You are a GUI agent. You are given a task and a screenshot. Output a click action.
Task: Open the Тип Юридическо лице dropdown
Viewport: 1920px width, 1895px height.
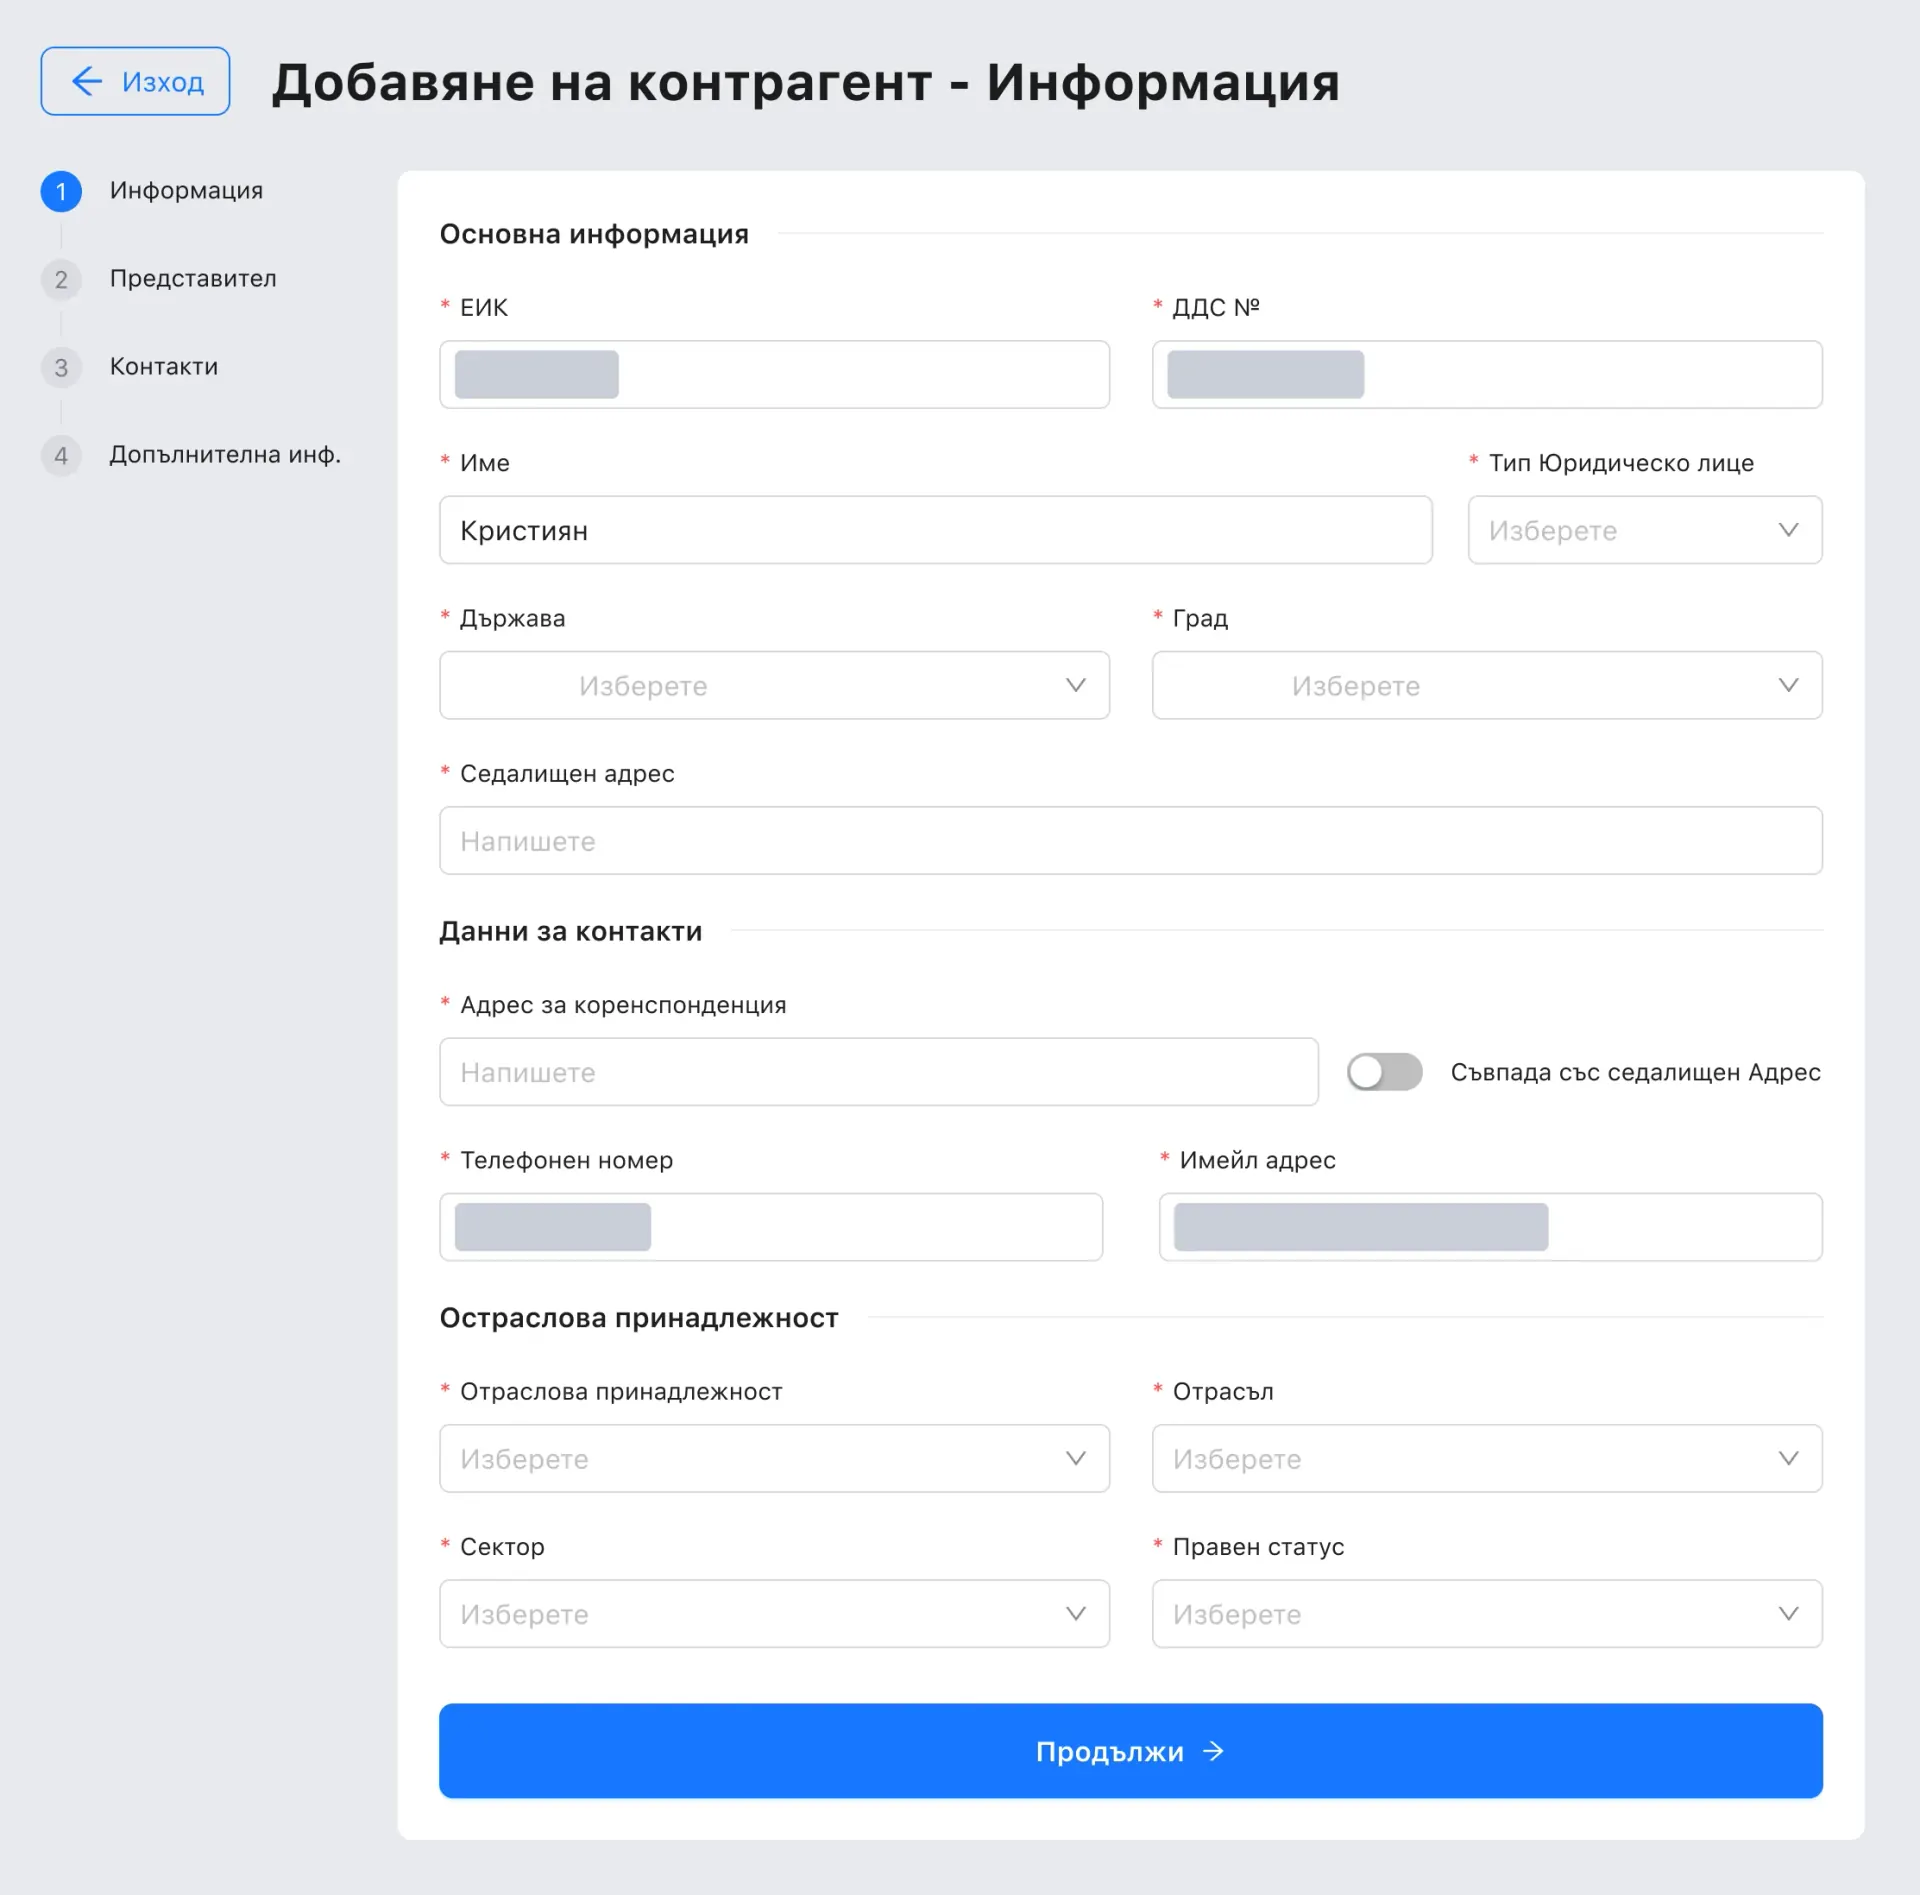(x=1645, y=530)
